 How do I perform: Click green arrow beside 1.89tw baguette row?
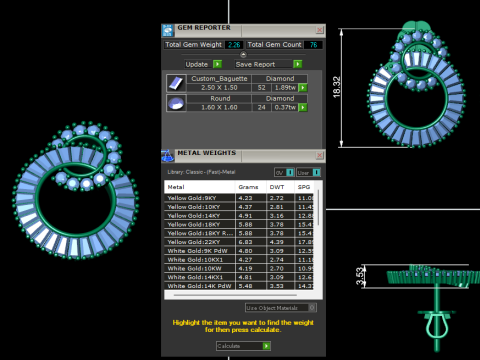pos(303,88)
